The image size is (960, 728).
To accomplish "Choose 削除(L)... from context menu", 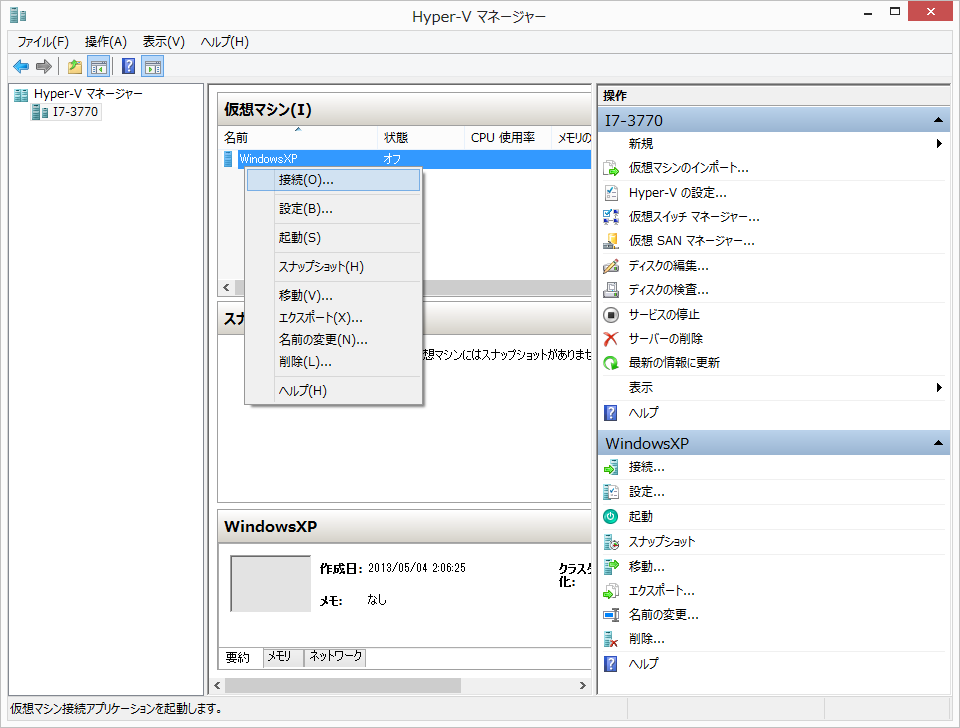I will point(334,362).
